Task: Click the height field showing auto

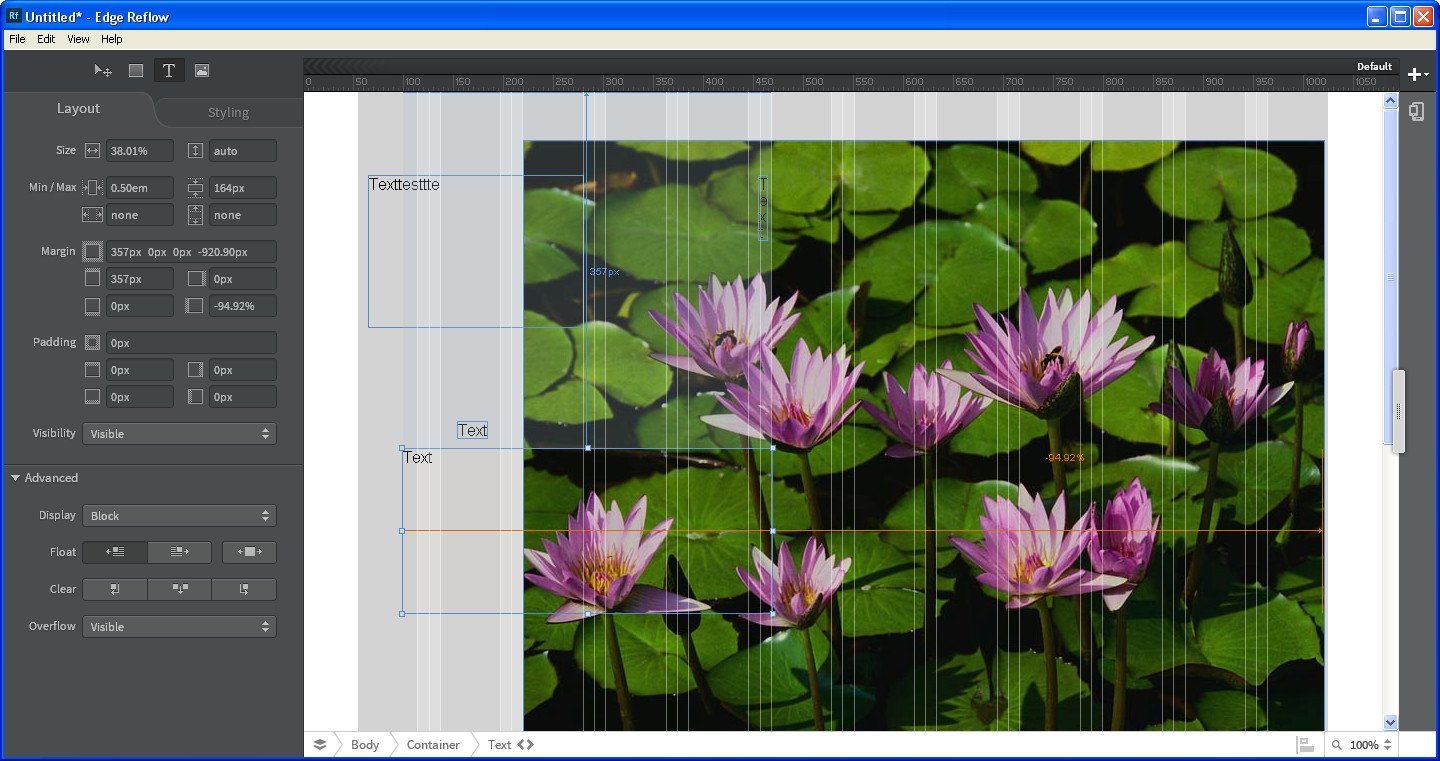Action: pos(243,151)
